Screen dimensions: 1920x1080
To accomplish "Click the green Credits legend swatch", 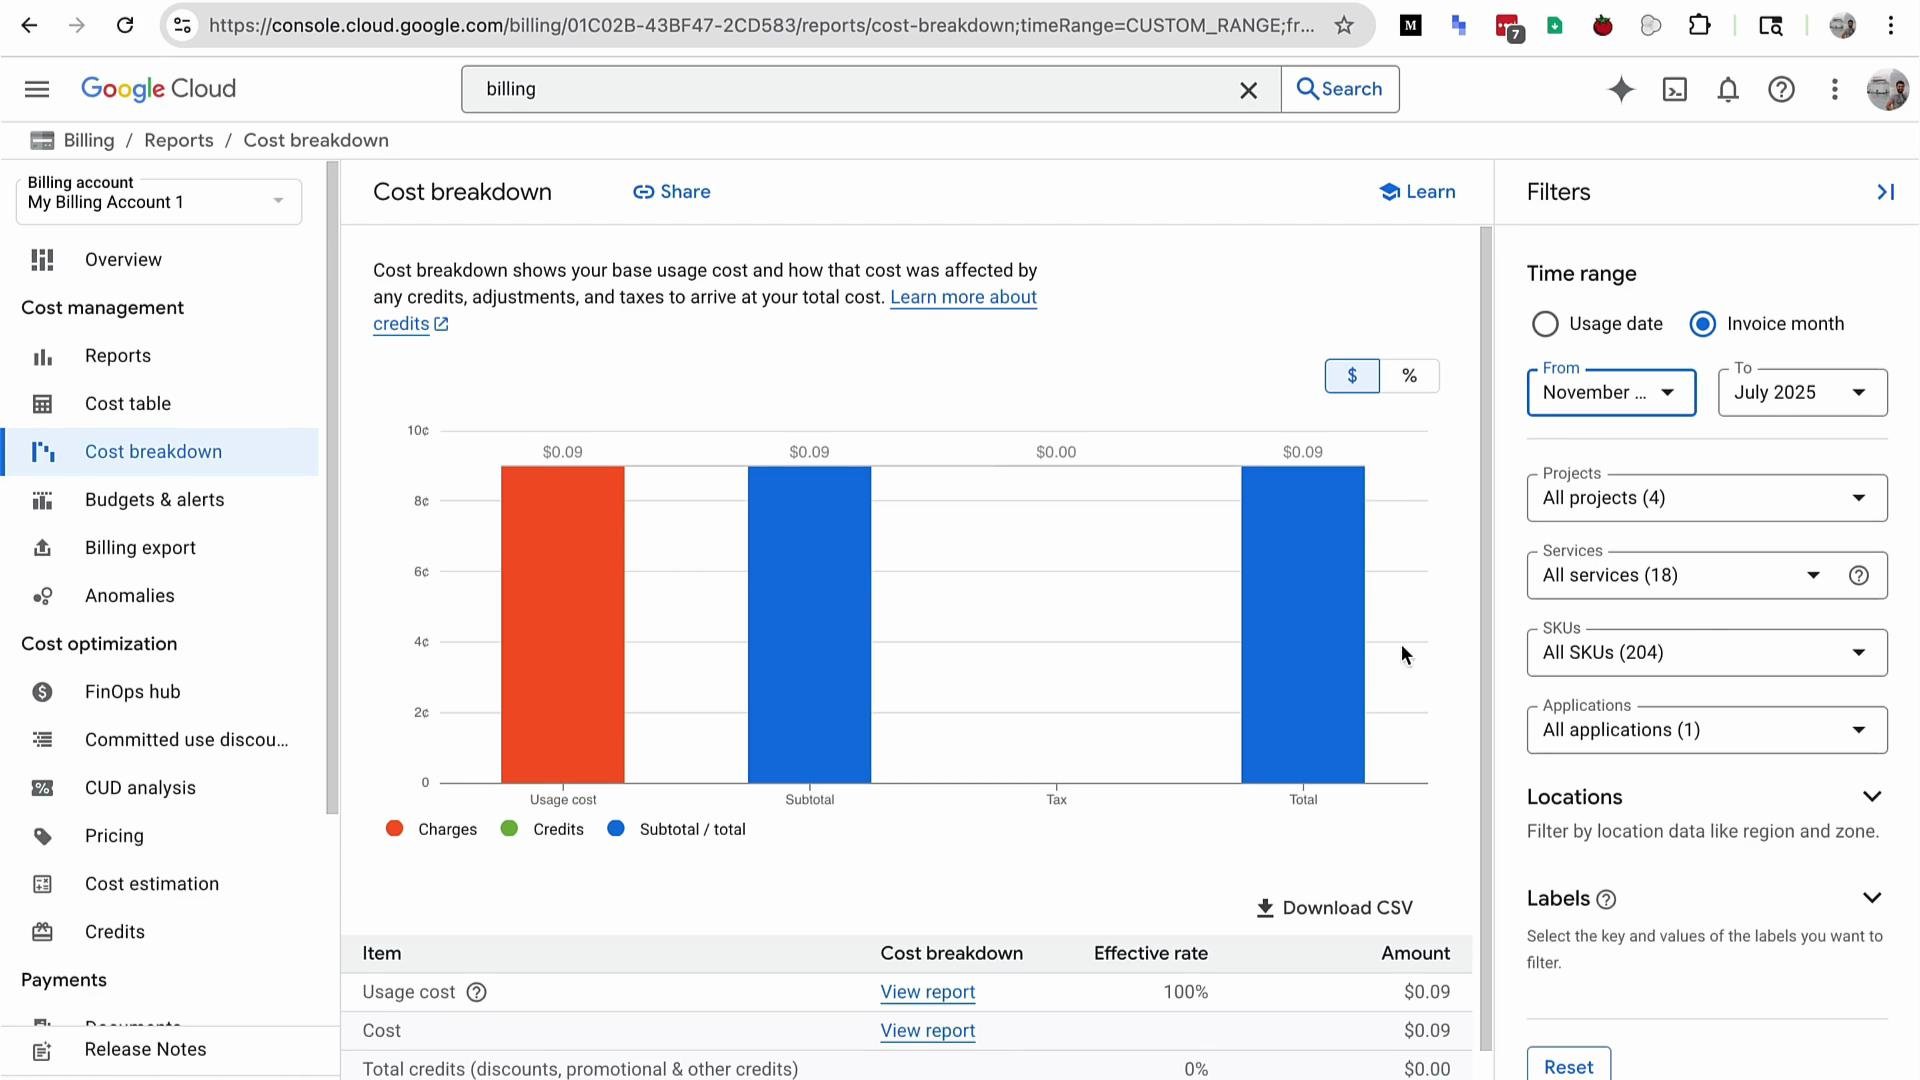I will pos(509,829).
